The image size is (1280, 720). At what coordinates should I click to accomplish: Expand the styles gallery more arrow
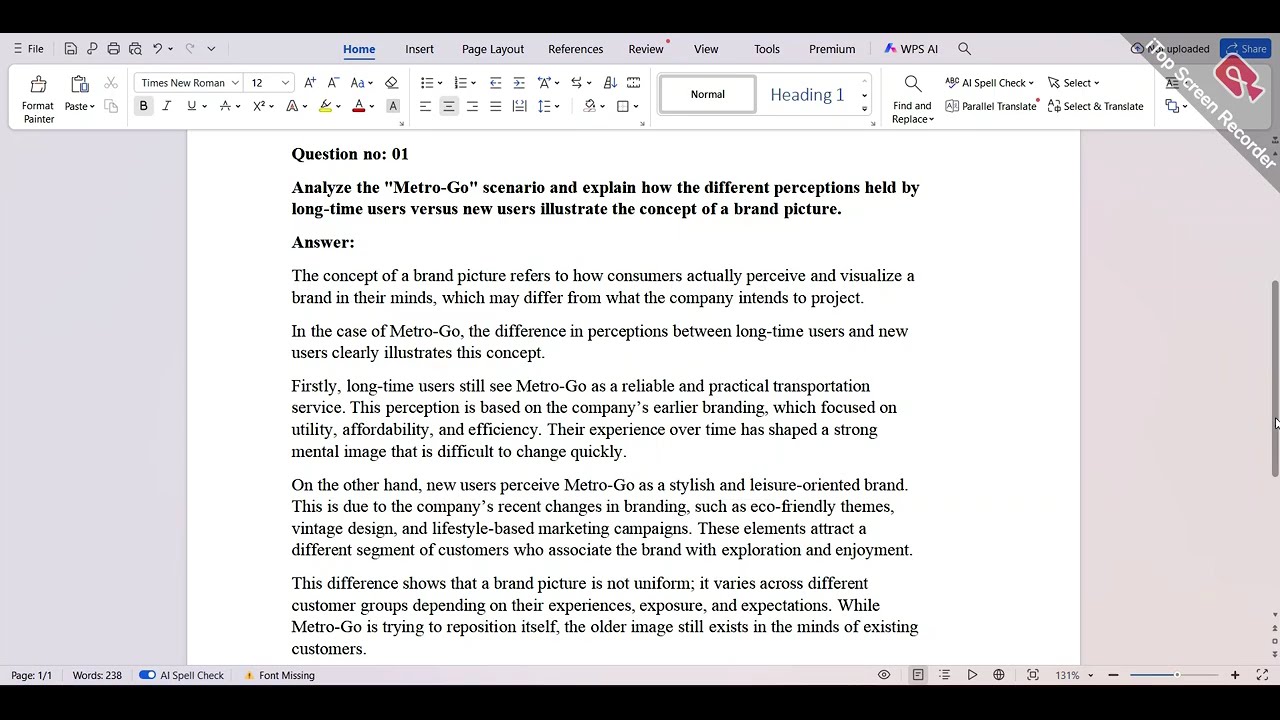pos(864,109)
